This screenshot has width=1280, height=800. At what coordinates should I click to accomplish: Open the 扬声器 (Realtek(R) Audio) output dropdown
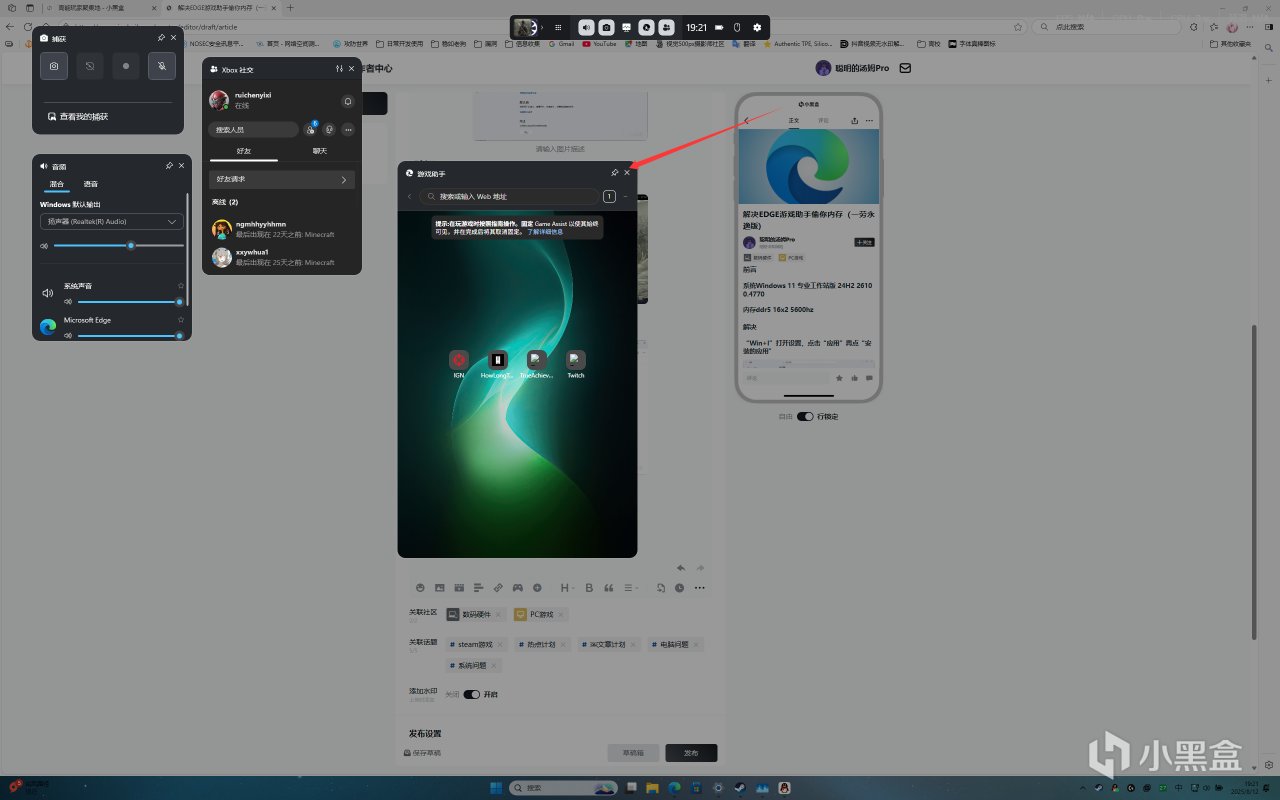[x=111, y=221]
